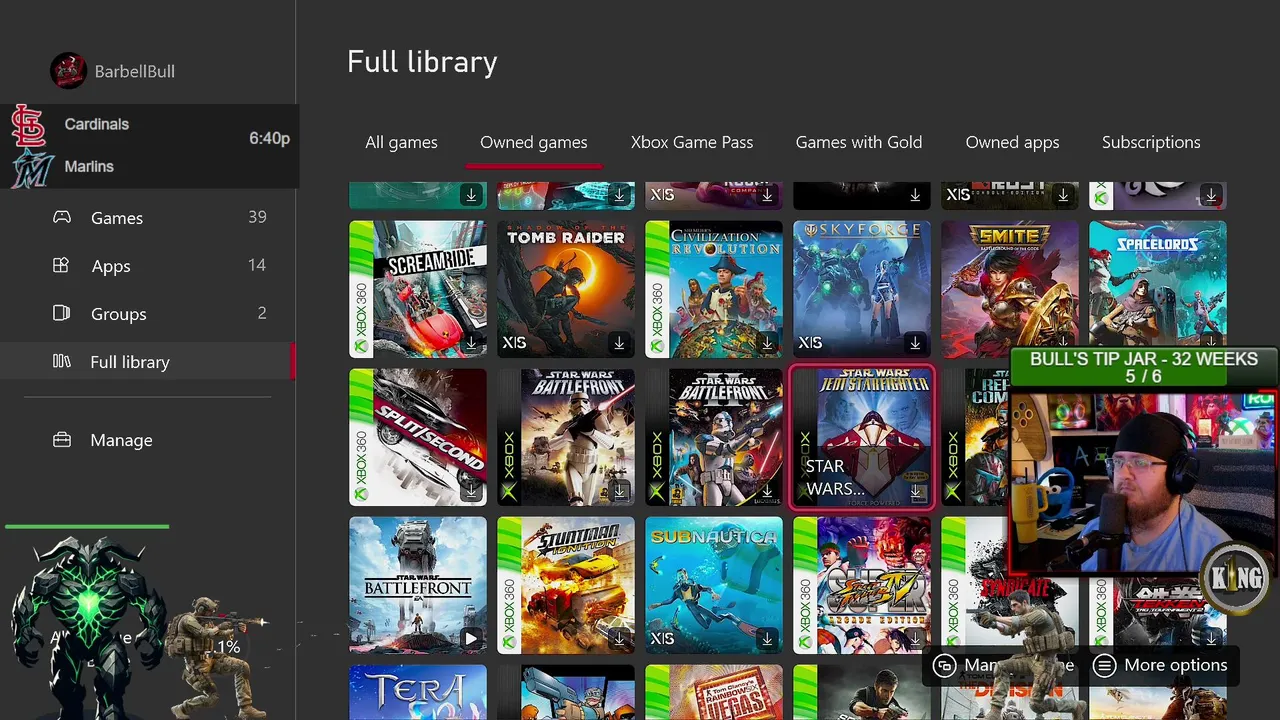Image resolution: width=1280 pixels, height=720 pixels.
Task: Switch to the Xbox Game Pass tab
Action: [692, 142]
